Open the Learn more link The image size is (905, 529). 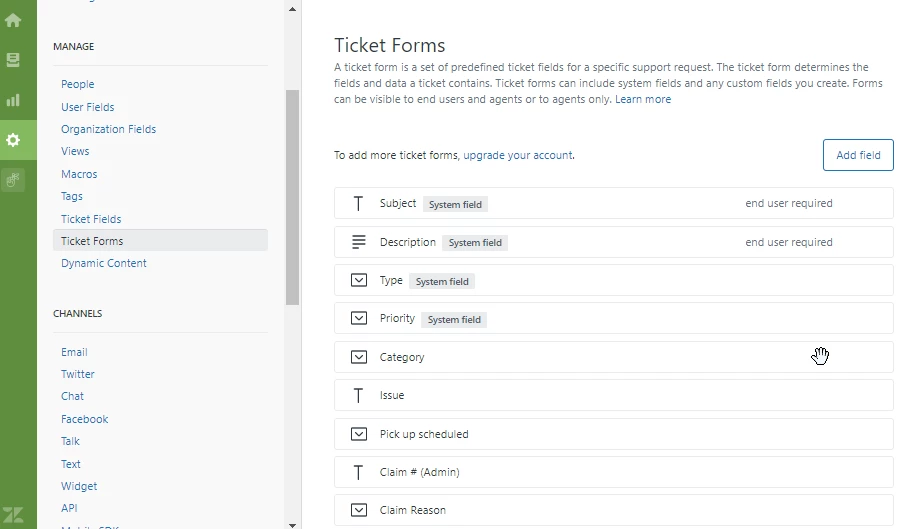(x=643, y=100)
